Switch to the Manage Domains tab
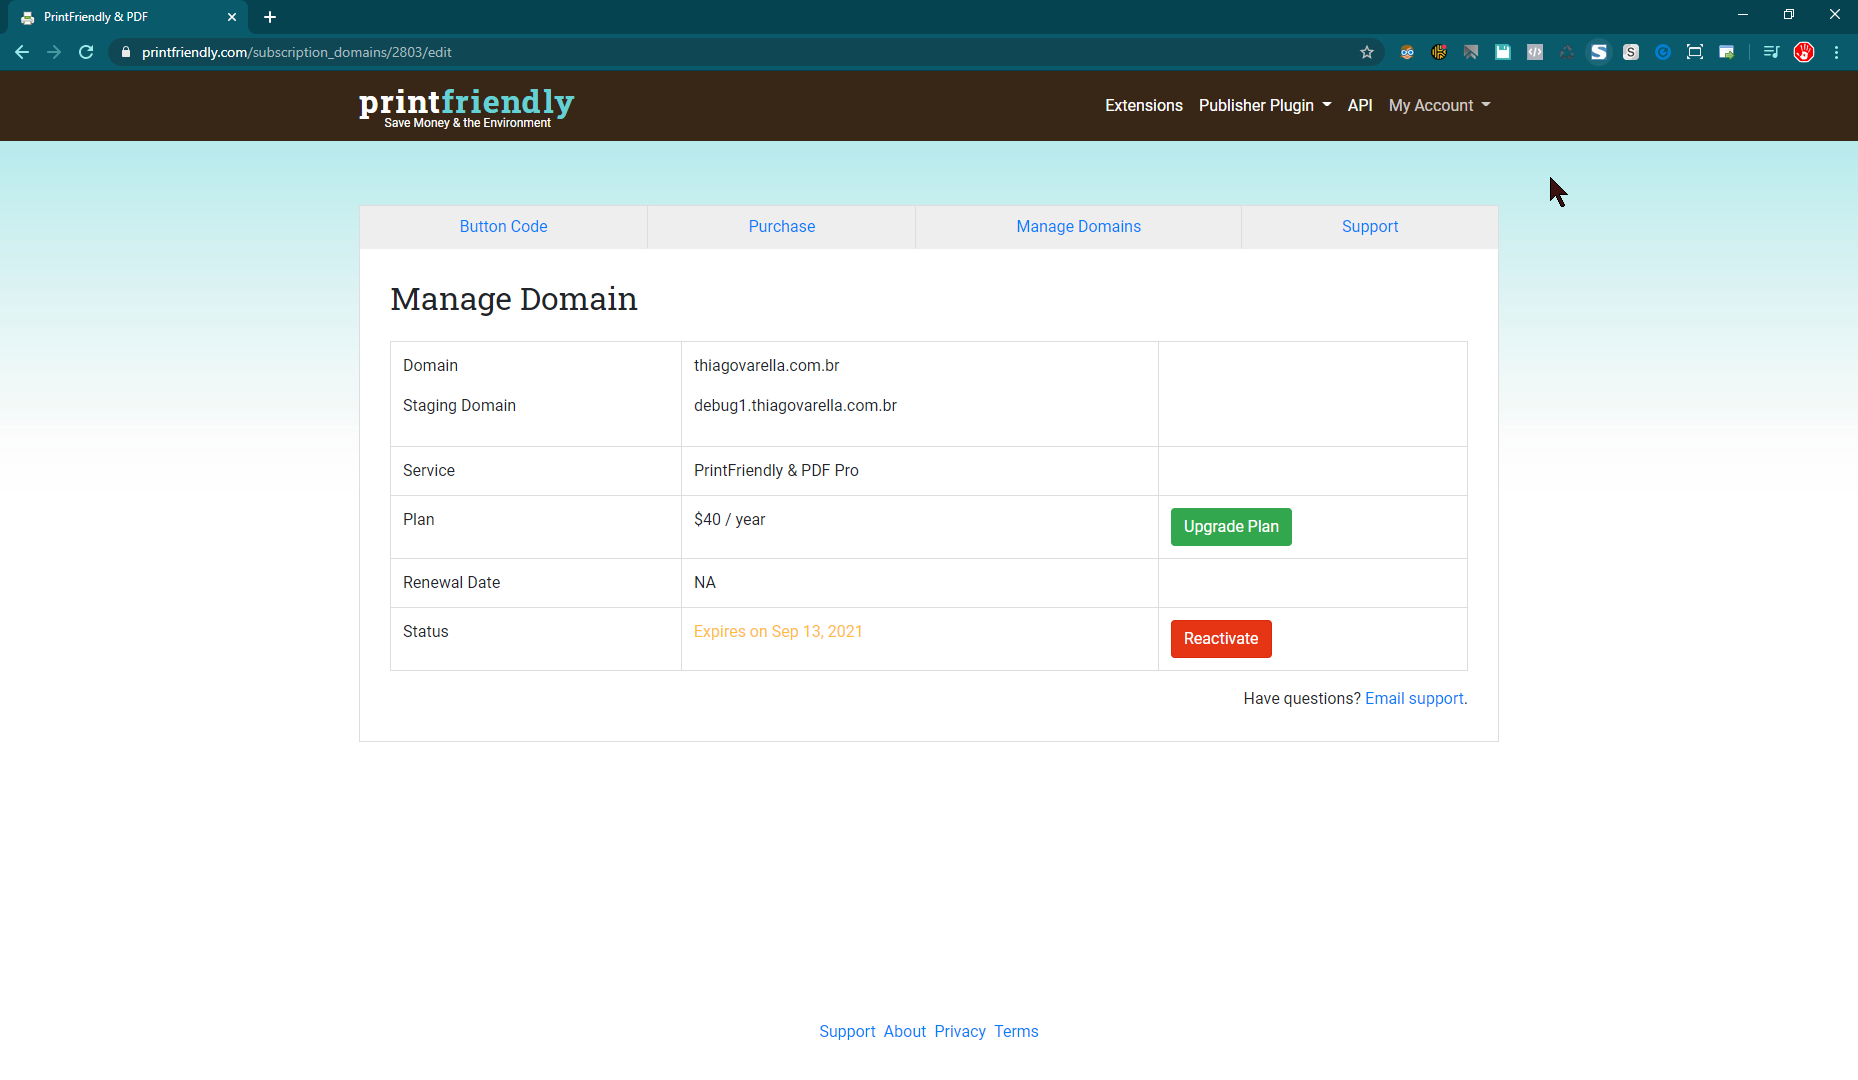The image size is (1858, 1080). pos(1079,227)
